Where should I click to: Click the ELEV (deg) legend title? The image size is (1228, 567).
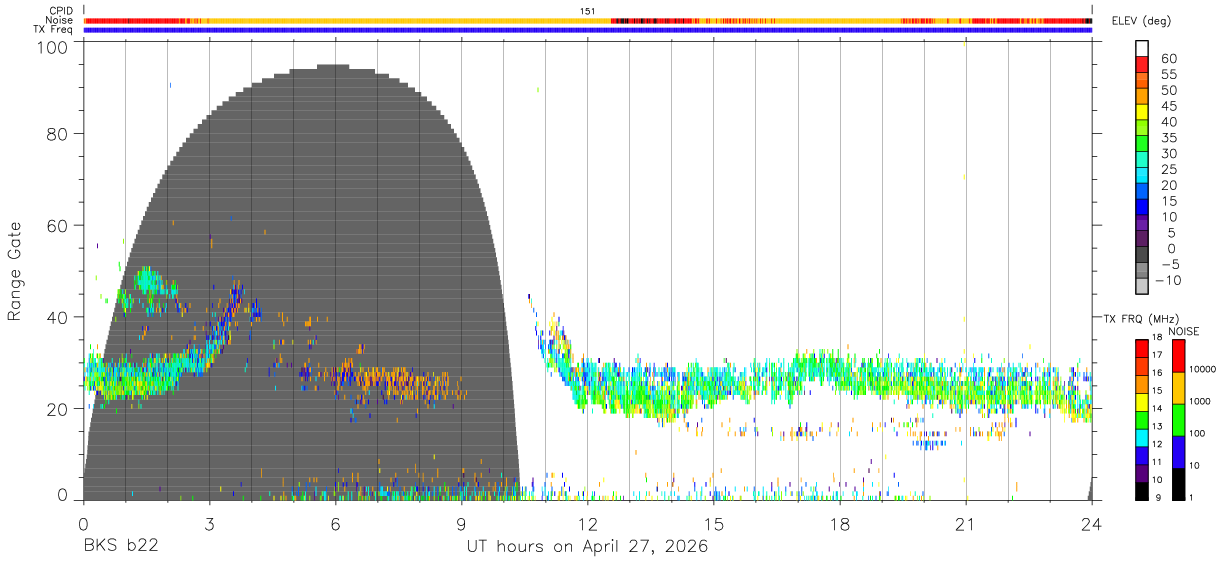pos(1141,20)
